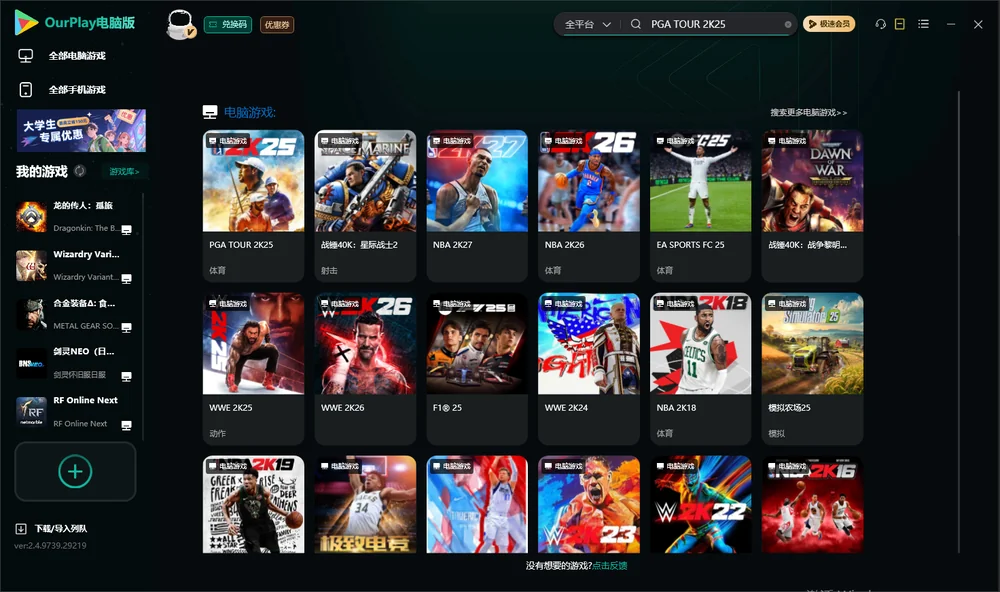Open the 极致电竞 basketball cover
Screen dimensions: 1000x592
tap(365, 504)
